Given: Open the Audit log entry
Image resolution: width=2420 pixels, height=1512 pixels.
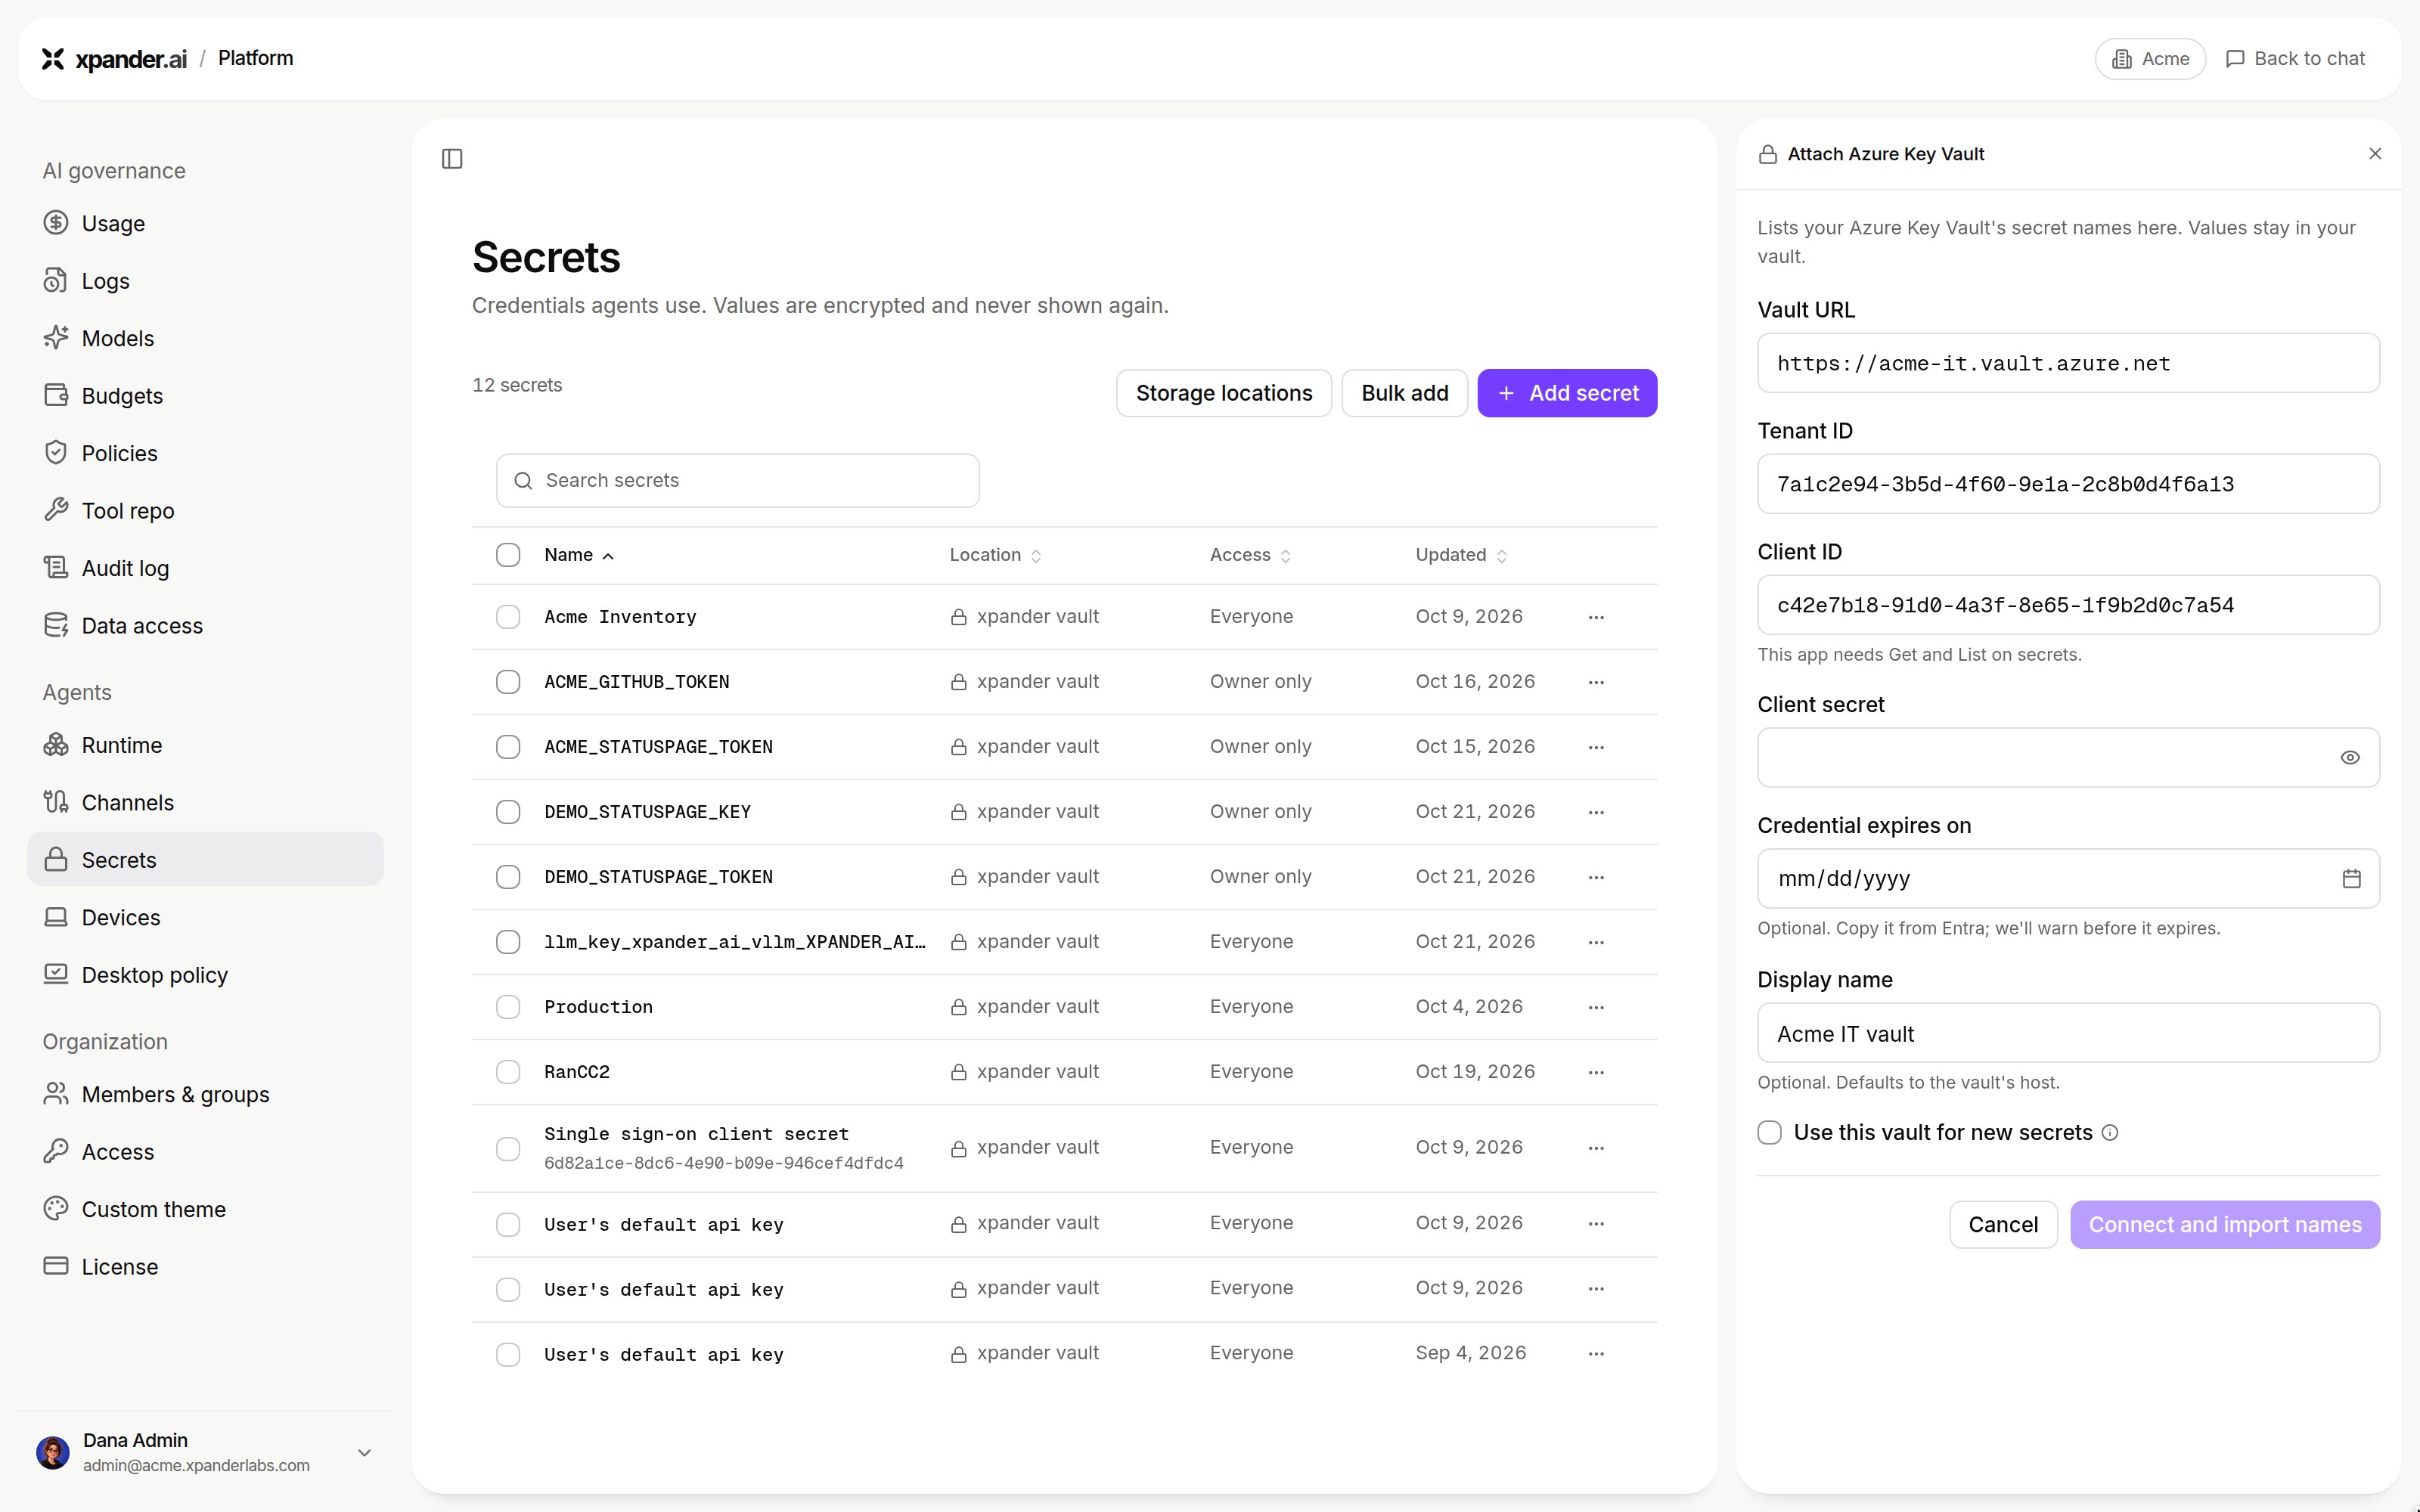Looking at the screenshot, I should coord(205,568).
